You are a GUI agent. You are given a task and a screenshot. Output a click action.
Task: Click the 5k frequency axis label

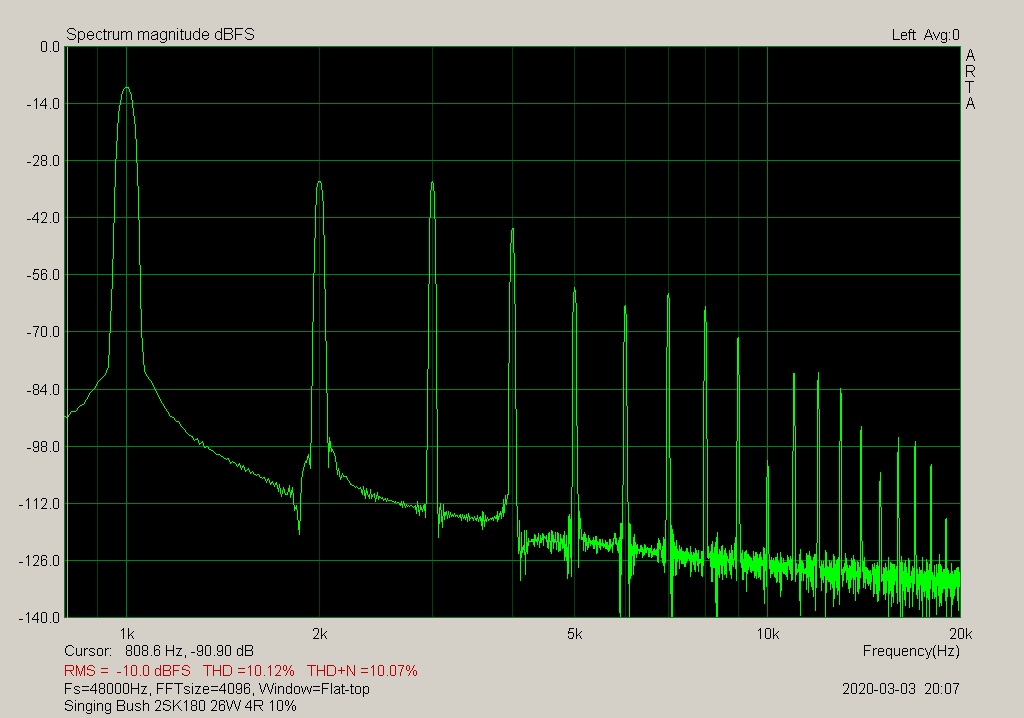tap(574, 634)
